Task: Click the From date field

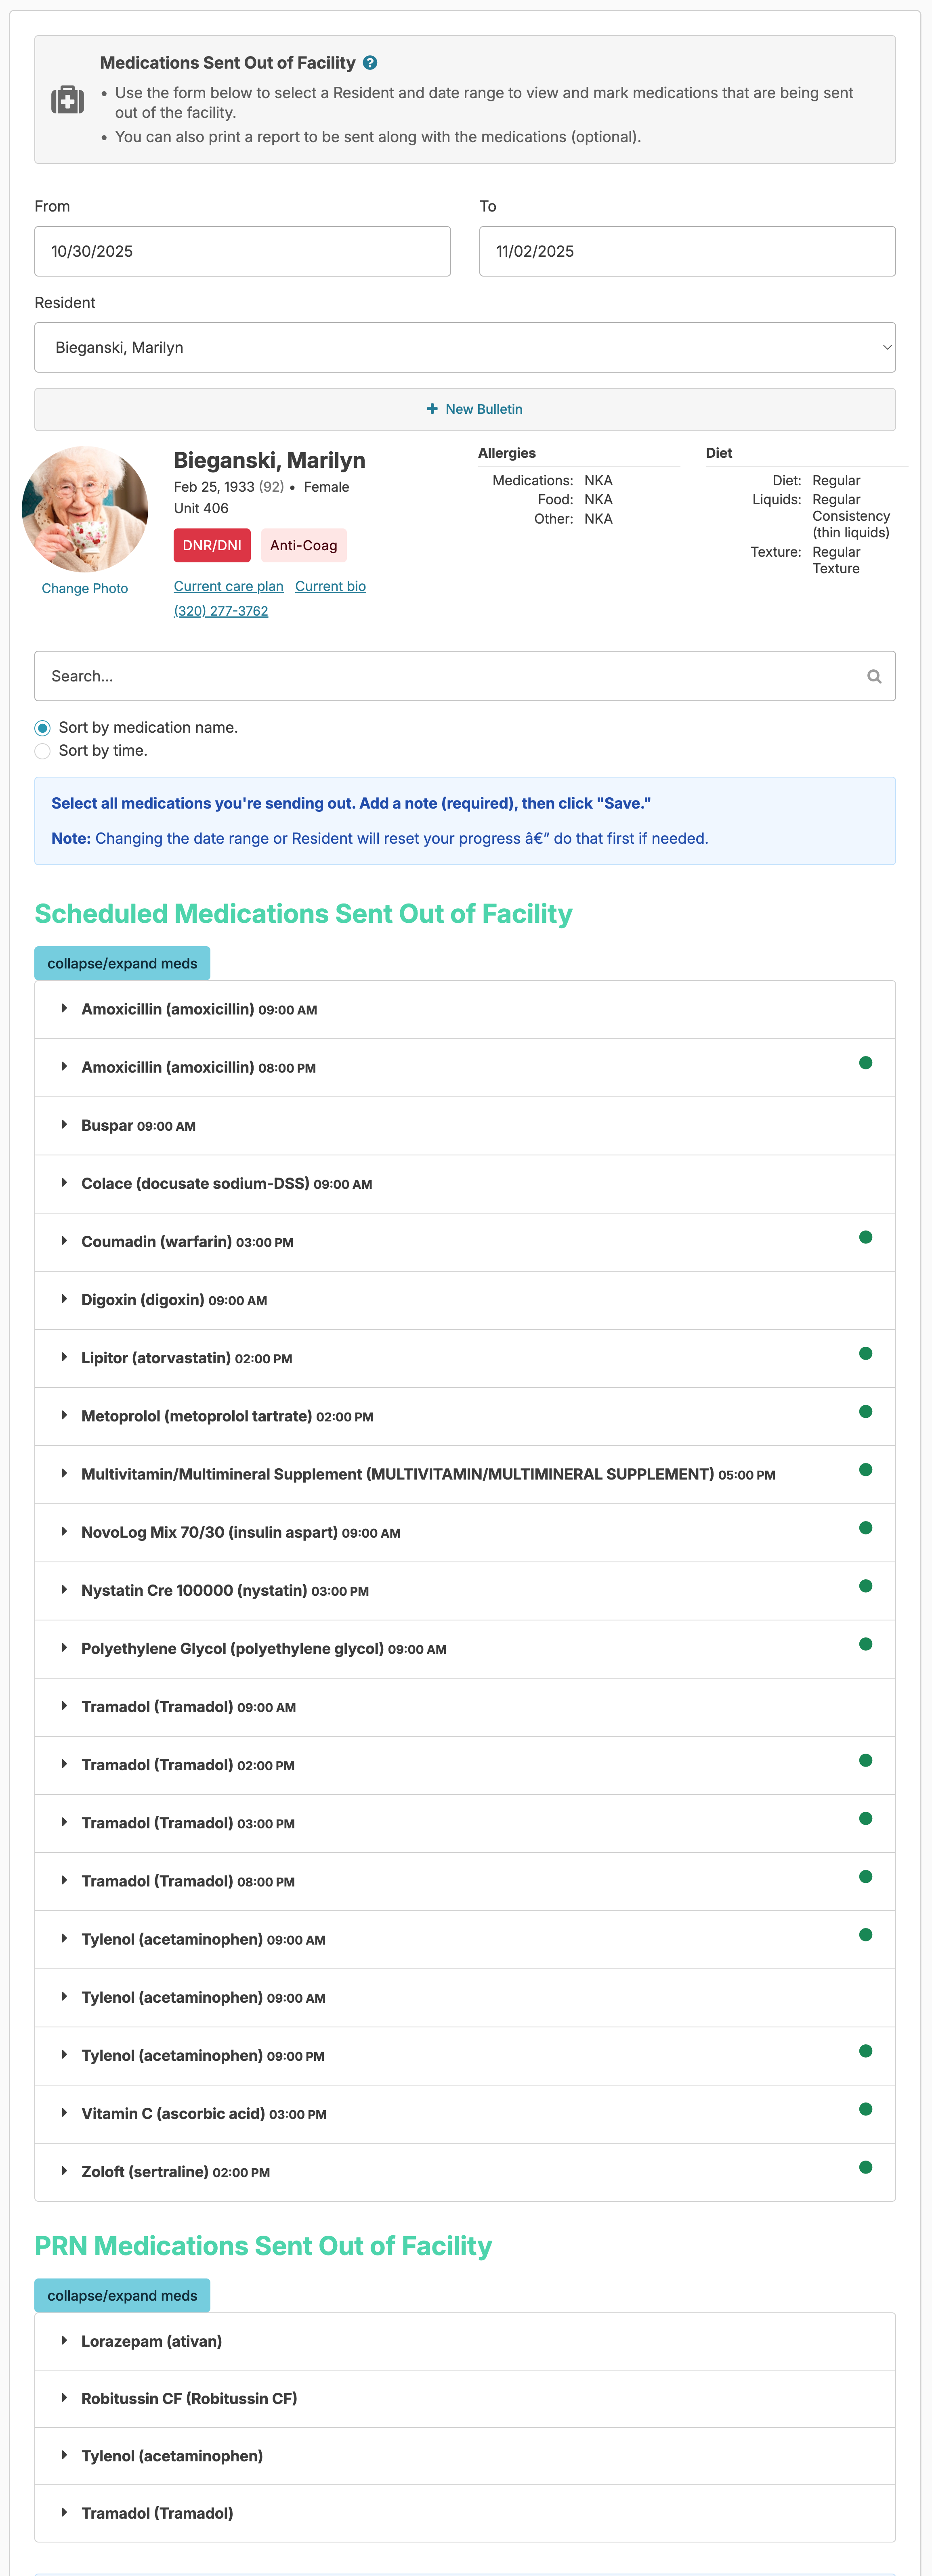Action: [x=242, y=252]
